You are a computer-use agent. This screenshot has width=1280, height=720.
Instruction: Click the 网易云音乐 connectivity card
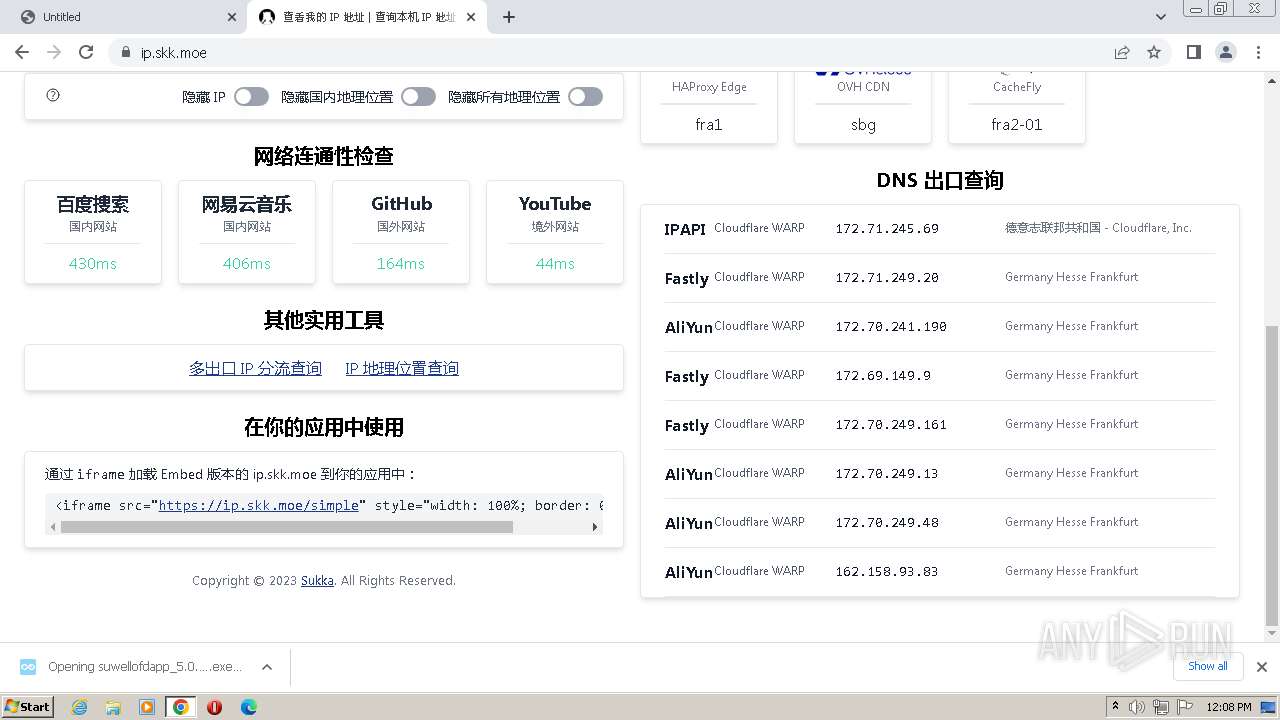coord(247,232)
